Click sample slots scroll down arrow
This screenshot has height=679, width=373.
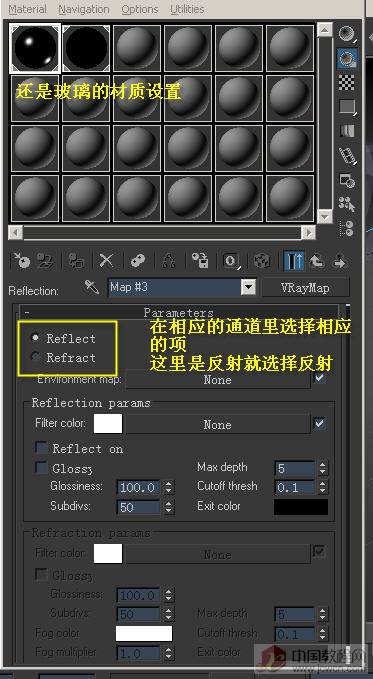pos(324,216)
